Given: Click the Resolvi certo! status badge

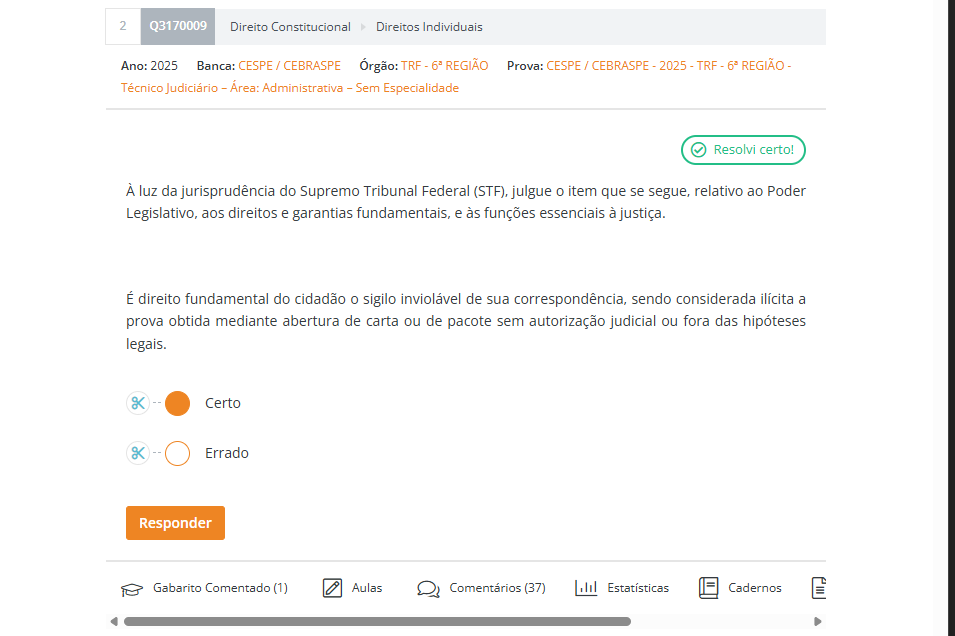Looking at the screenshot, I should [743, 150].
